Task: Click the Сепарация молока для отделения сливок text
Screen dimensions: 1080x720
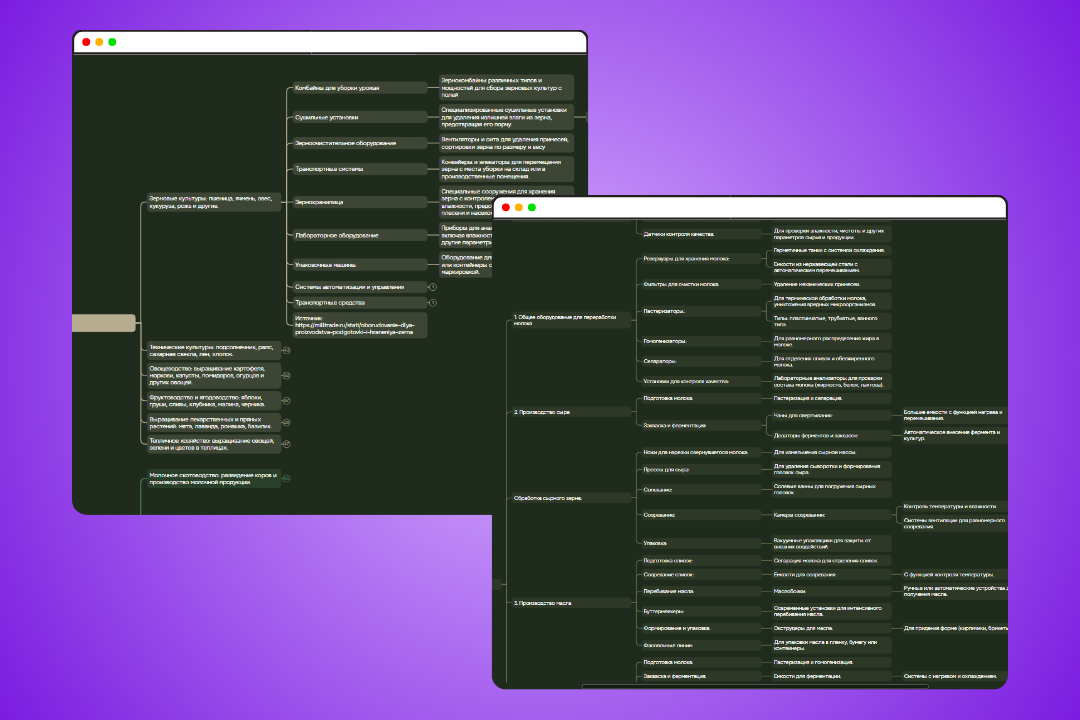Action: click(825, 561)
